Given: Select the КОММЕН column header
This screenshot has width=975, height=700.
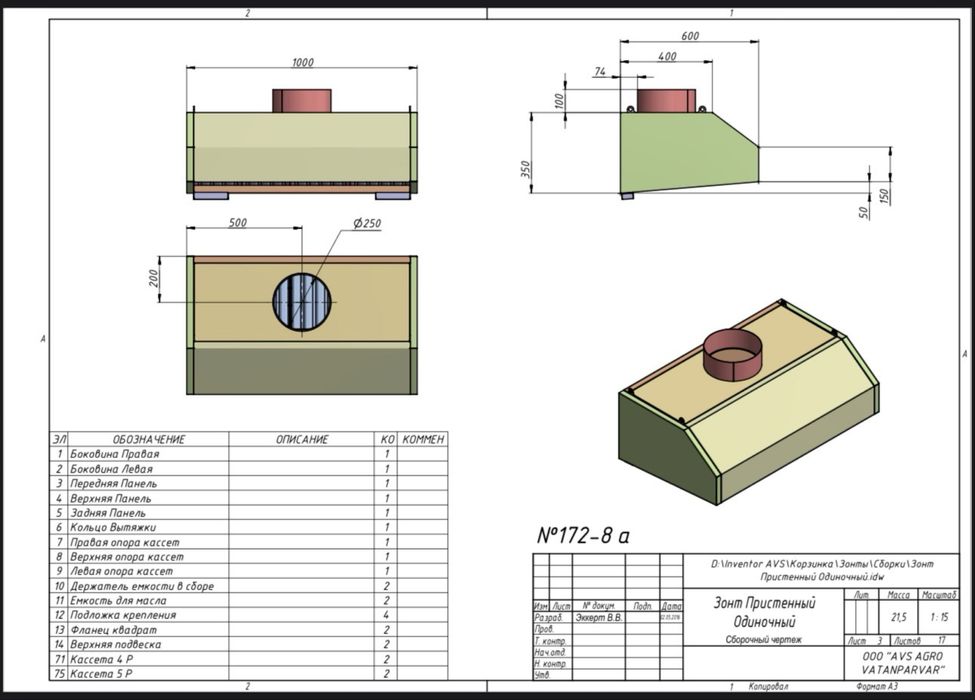Looking at the screenshot, I should click(x=423, y=440).
